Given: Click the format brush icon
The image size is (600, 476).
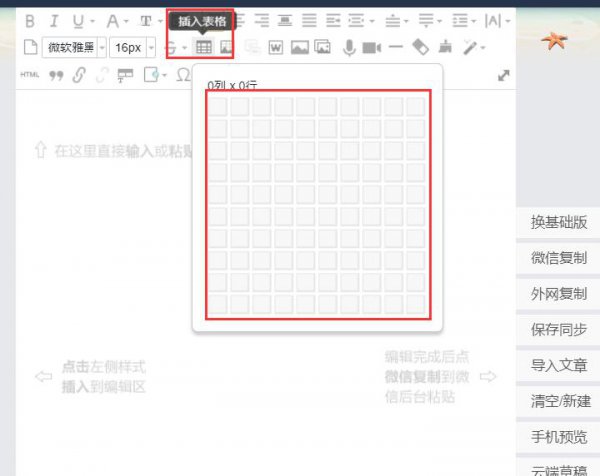Looking at the screenshot, I should coord(445,47).
